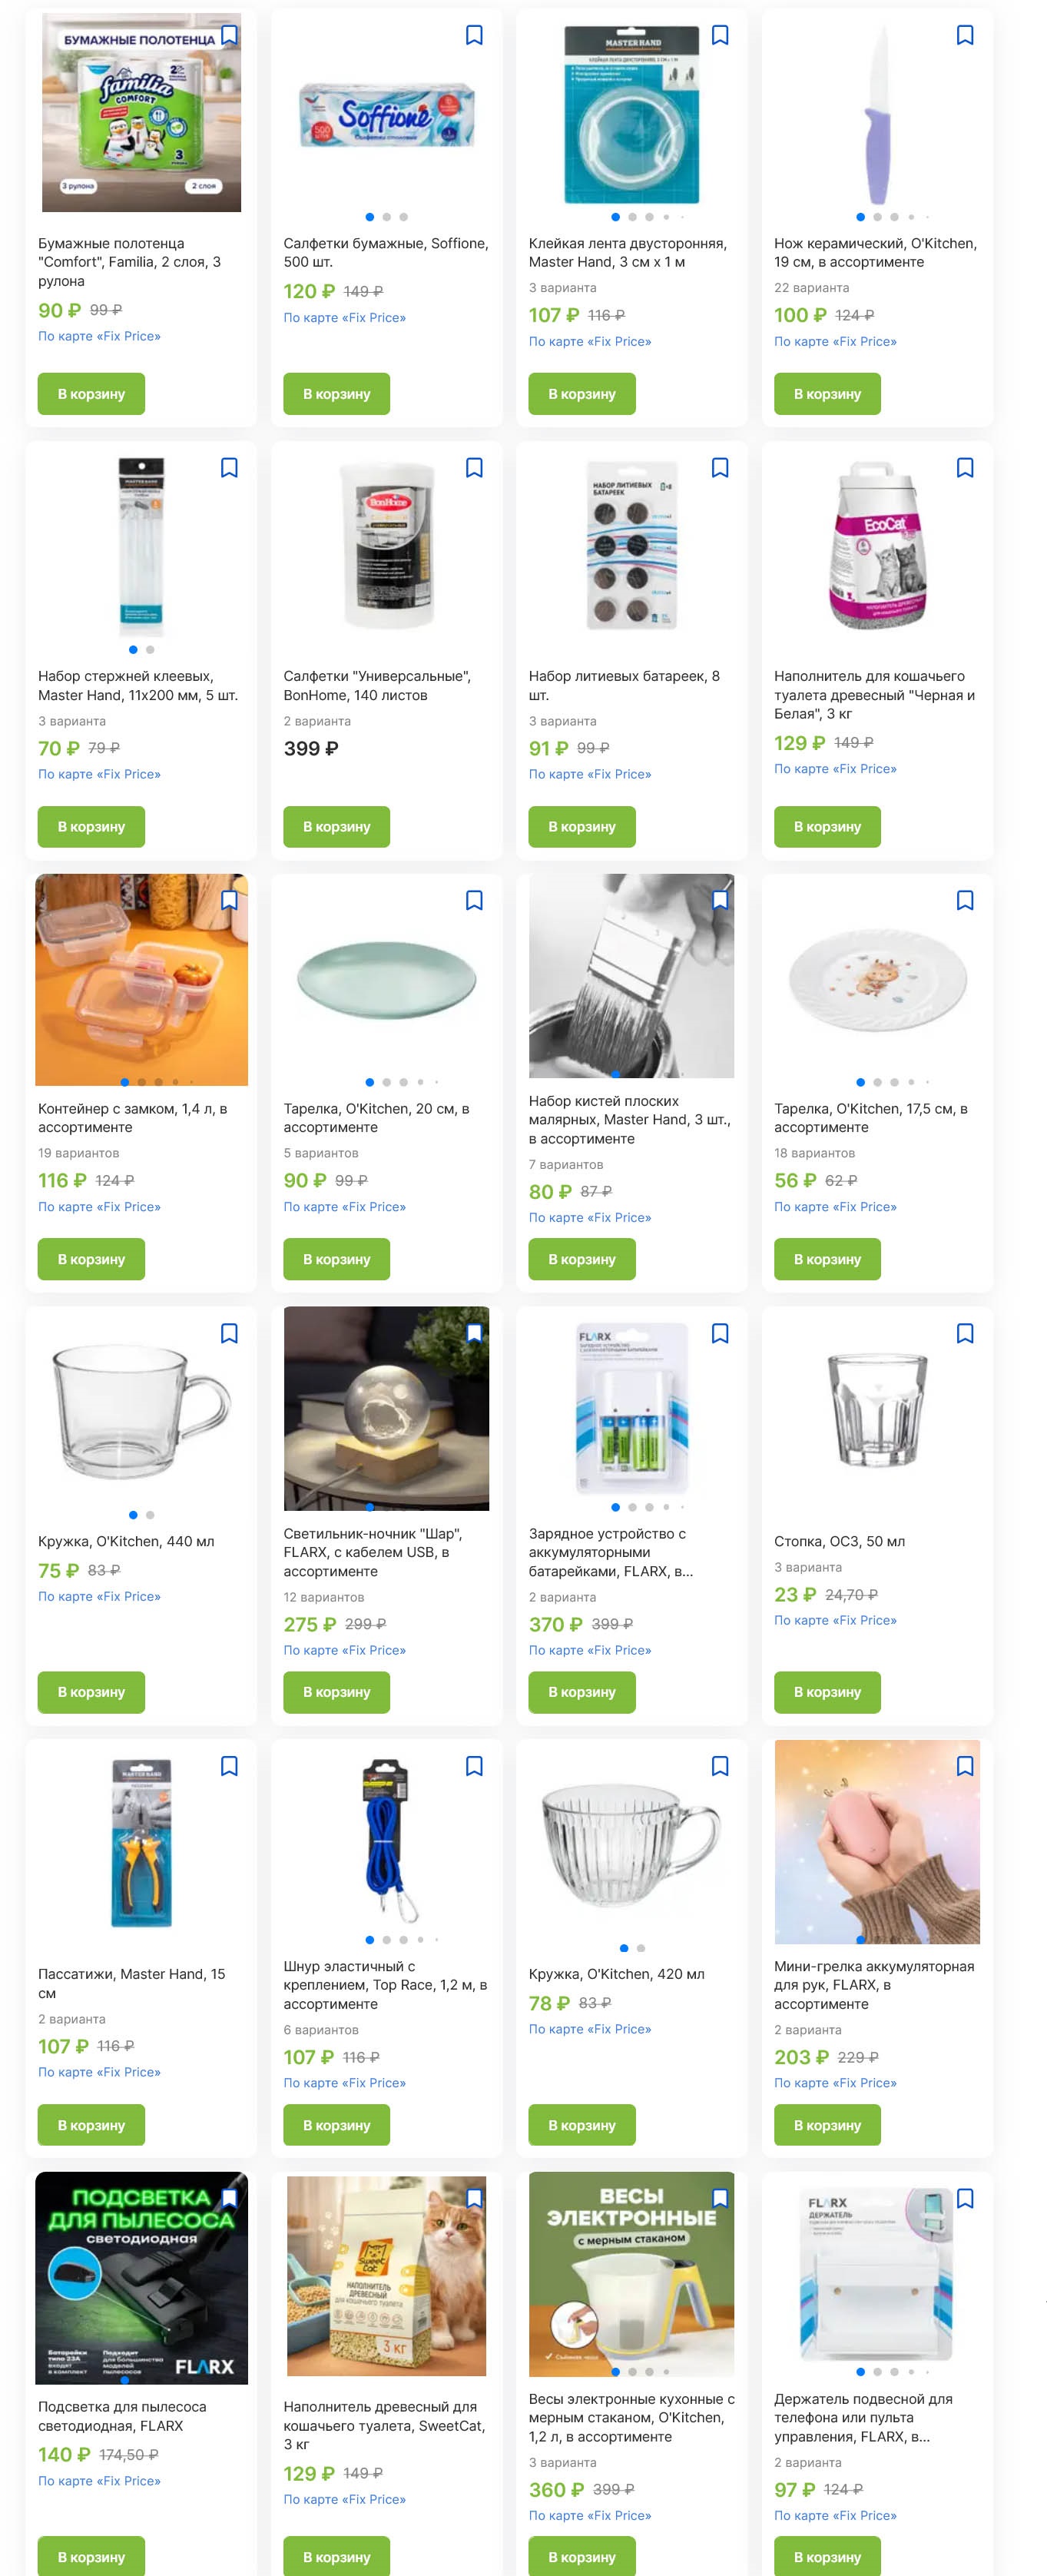Add FLARX battery charger to cart
This screenshot has height=2576, width=1047.
click(582, 1692)
